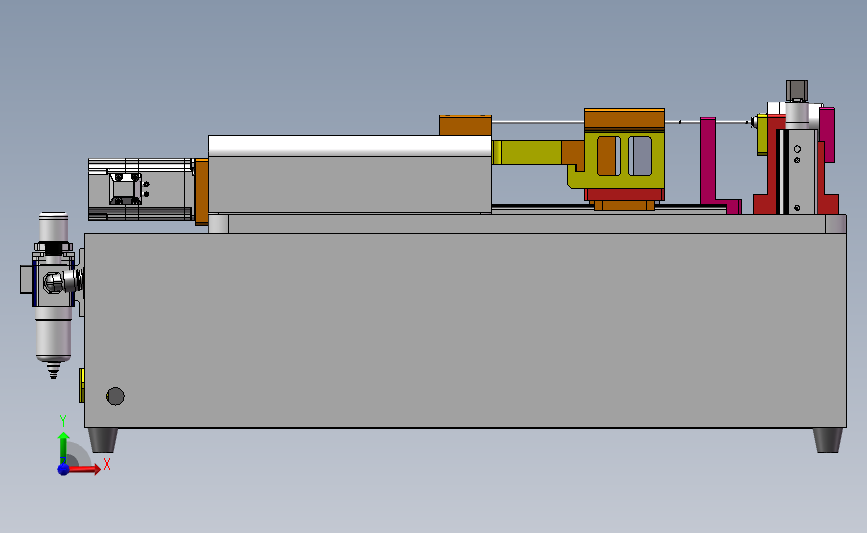Click the blue Z axis ball of the triad

63,469
